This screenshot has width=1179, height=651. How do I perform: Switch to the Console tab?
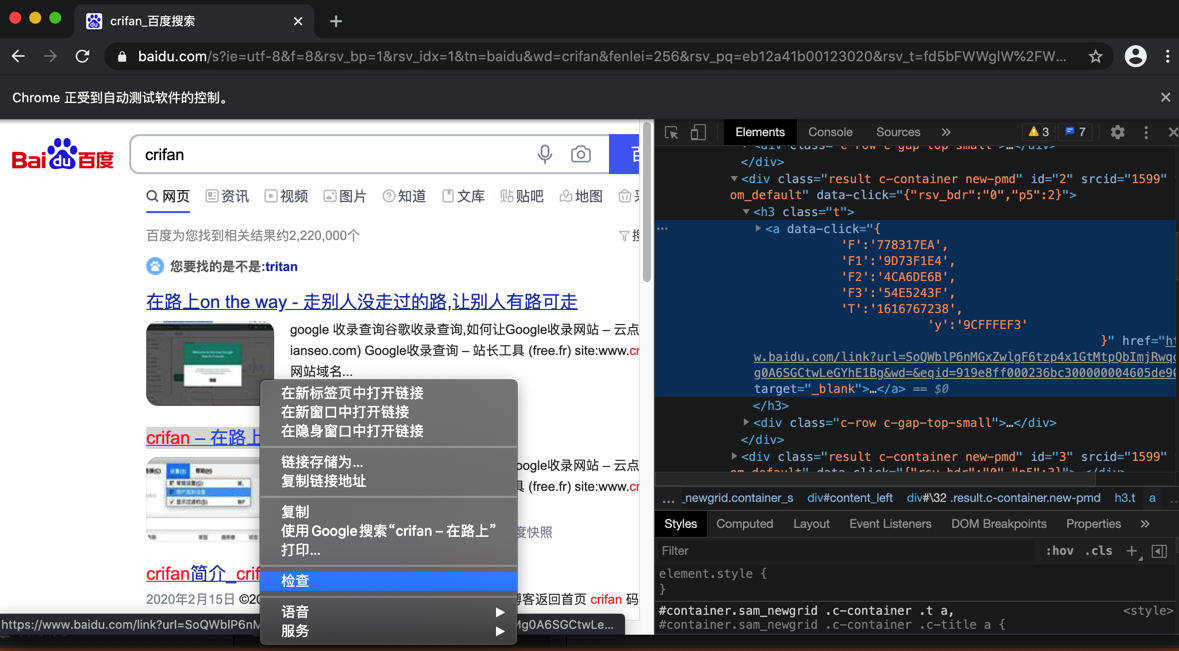click(x=830, y=132)
